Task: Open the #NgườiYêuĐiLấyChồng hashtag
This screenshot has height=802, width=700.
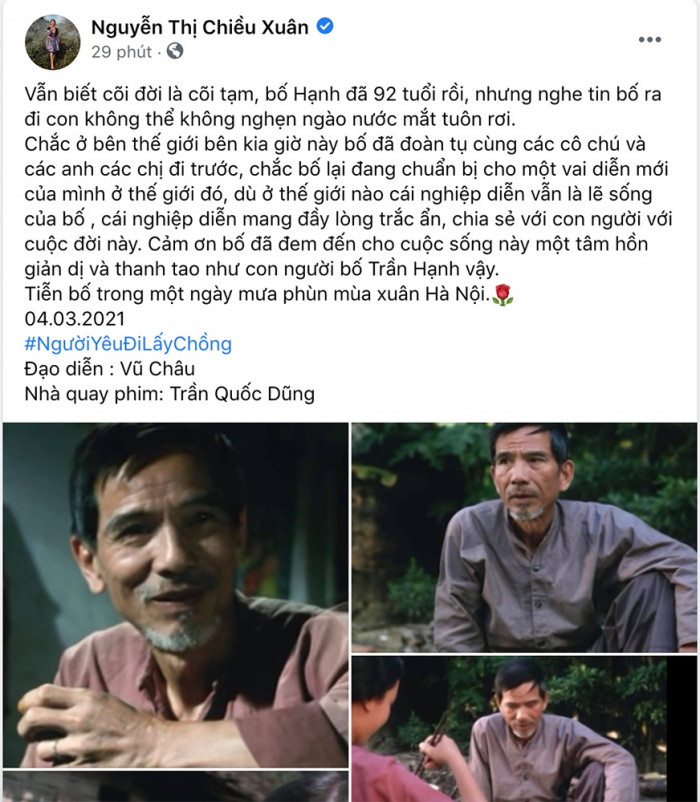Action: click(x=128, y=344)
